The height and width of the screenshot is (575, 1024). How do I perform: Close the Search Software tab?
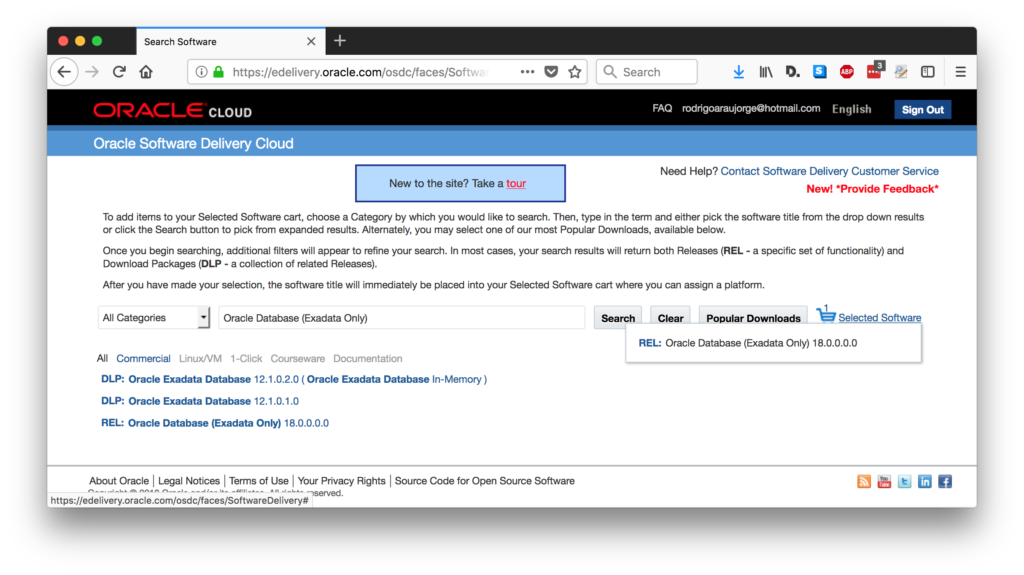point(311,41)
